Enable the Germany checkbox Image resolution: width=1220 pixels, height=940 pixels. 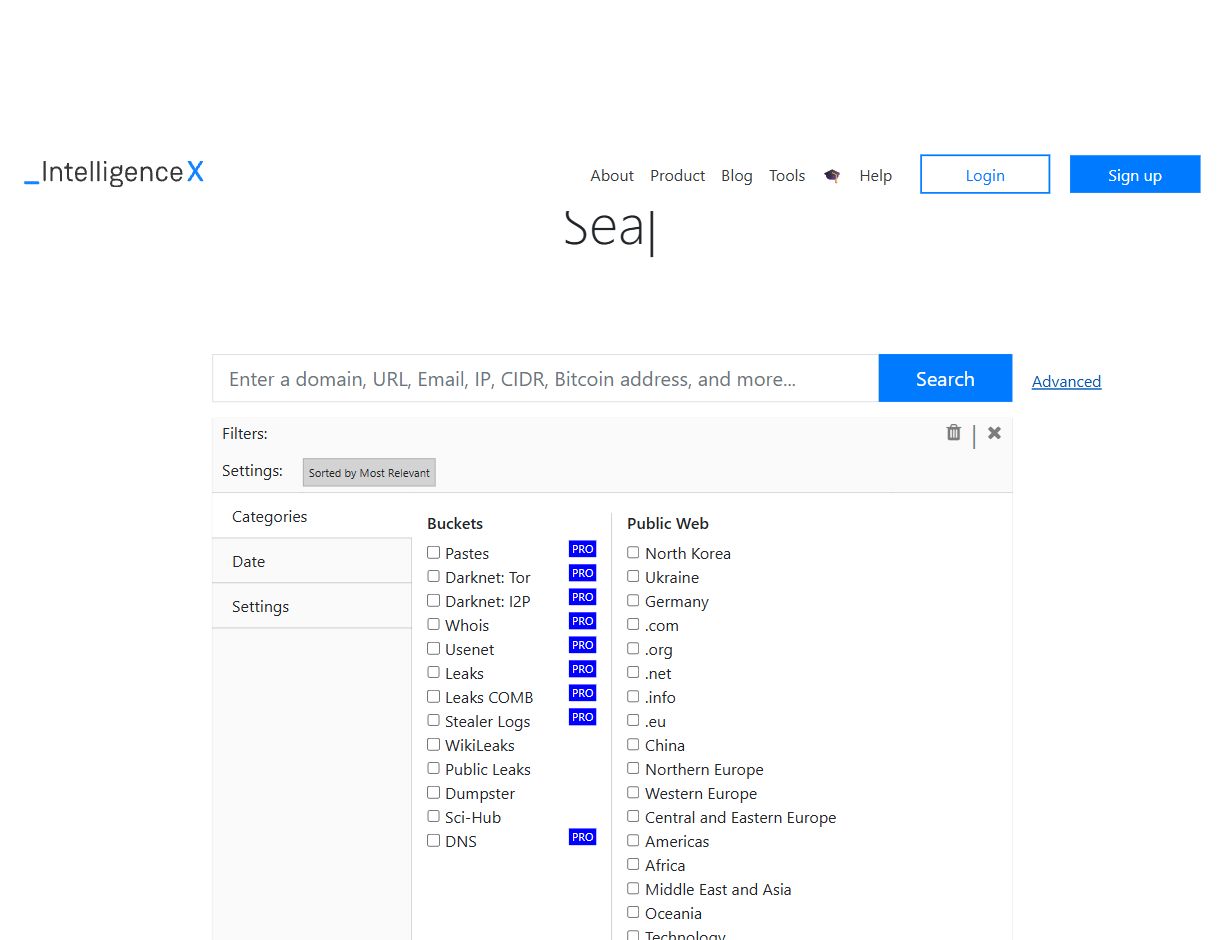(633, 600)
